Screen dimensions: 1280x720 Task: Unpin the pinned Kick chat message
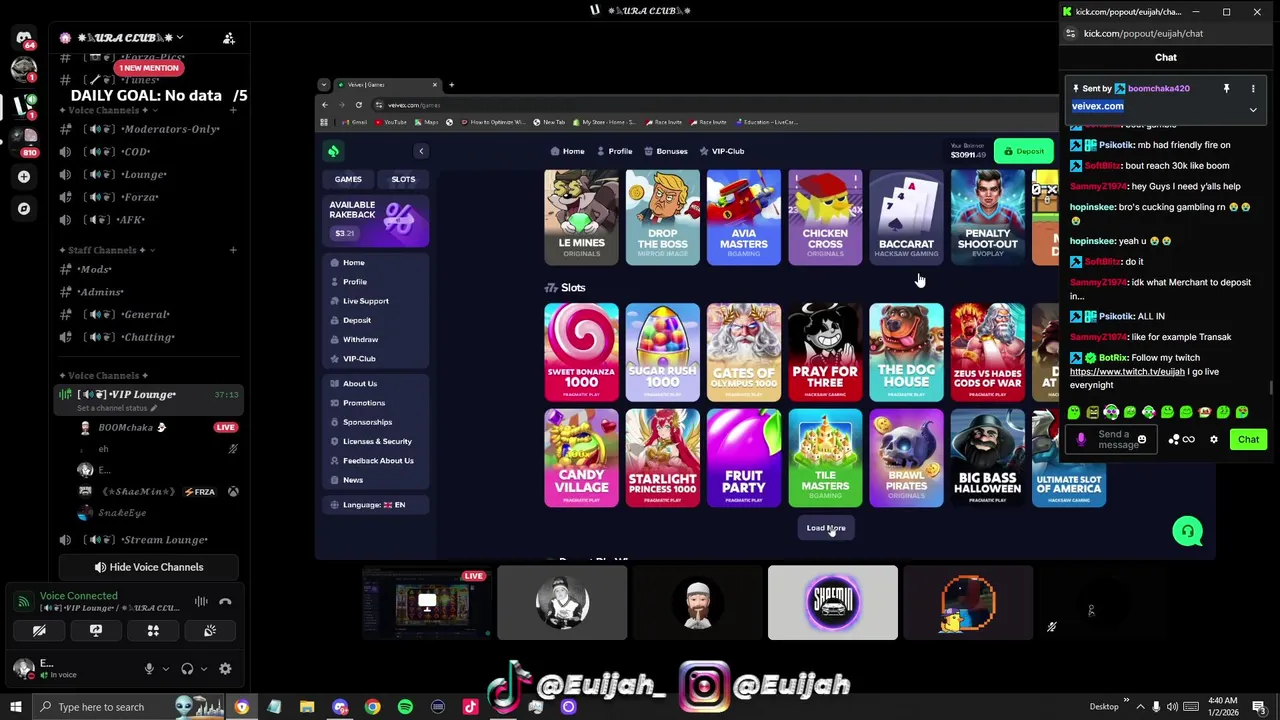(x=1226, y=89)
